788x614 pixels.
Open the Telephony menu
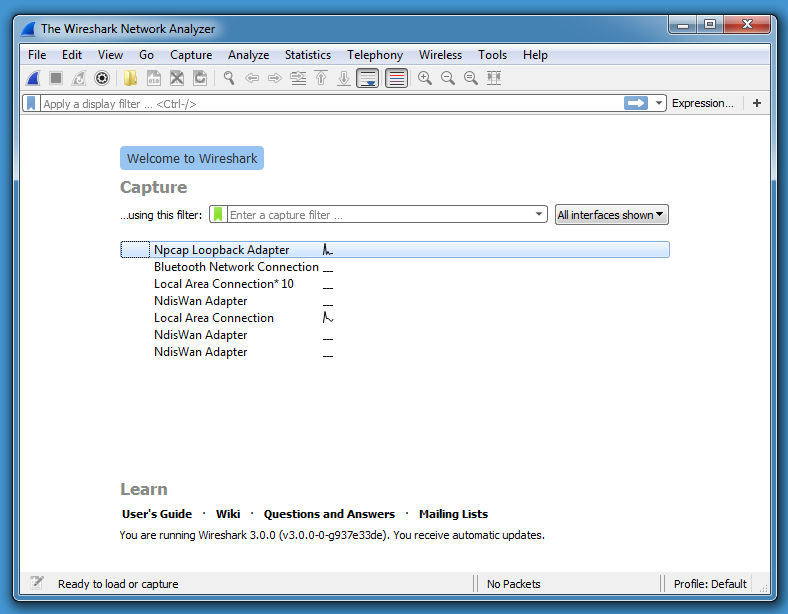[x=375, y=55]
